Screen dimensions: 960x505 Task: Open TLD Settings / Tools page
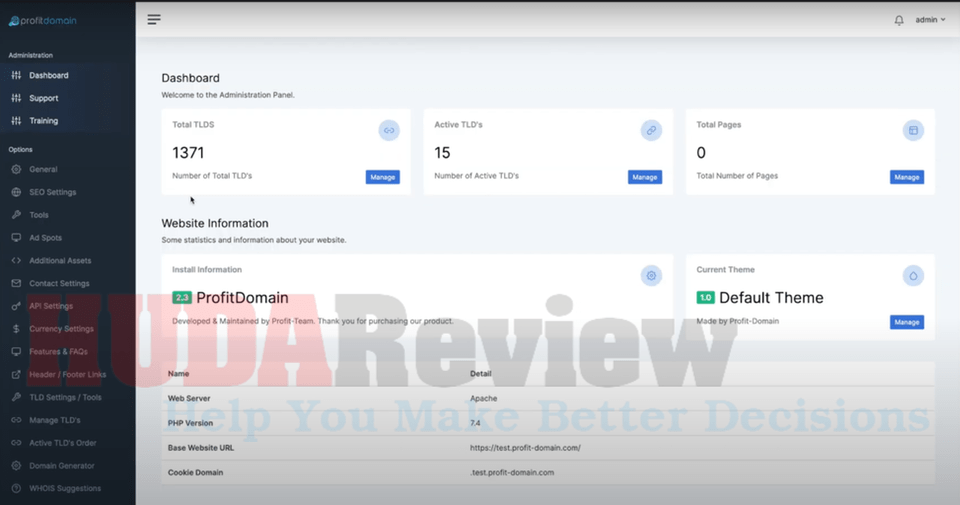66,397
